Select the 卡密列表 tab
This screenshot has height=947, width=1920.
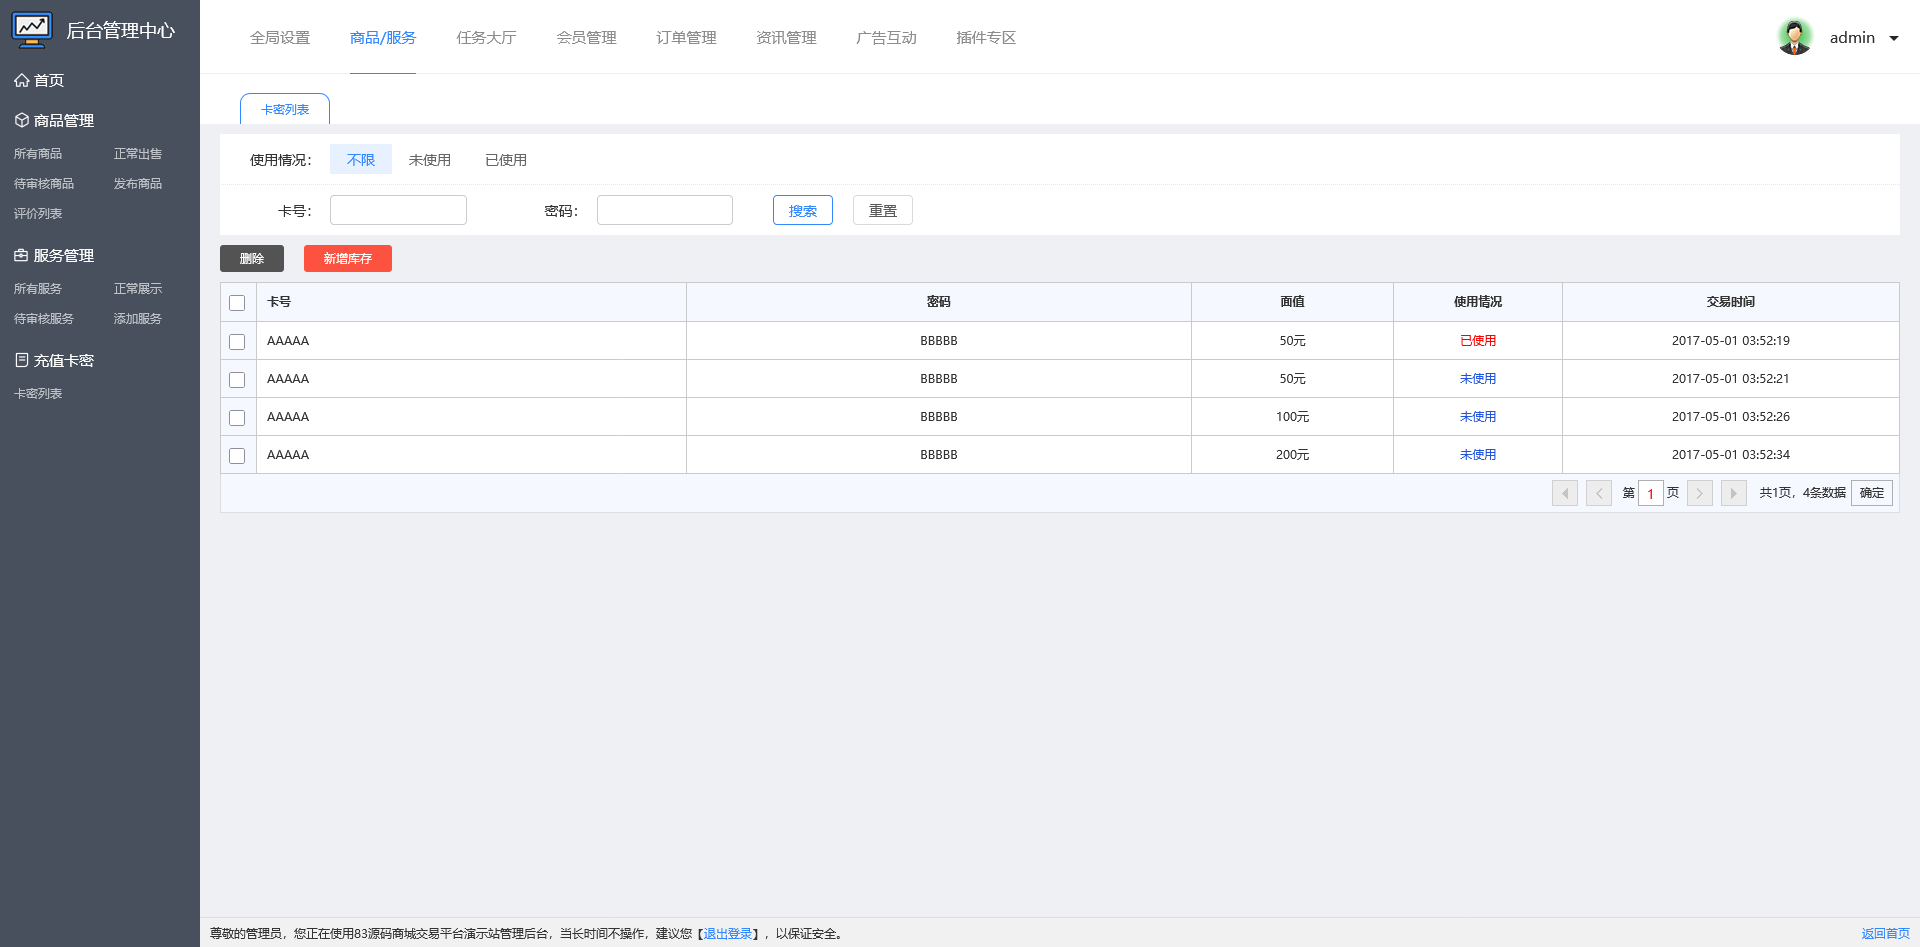point(285,109)
